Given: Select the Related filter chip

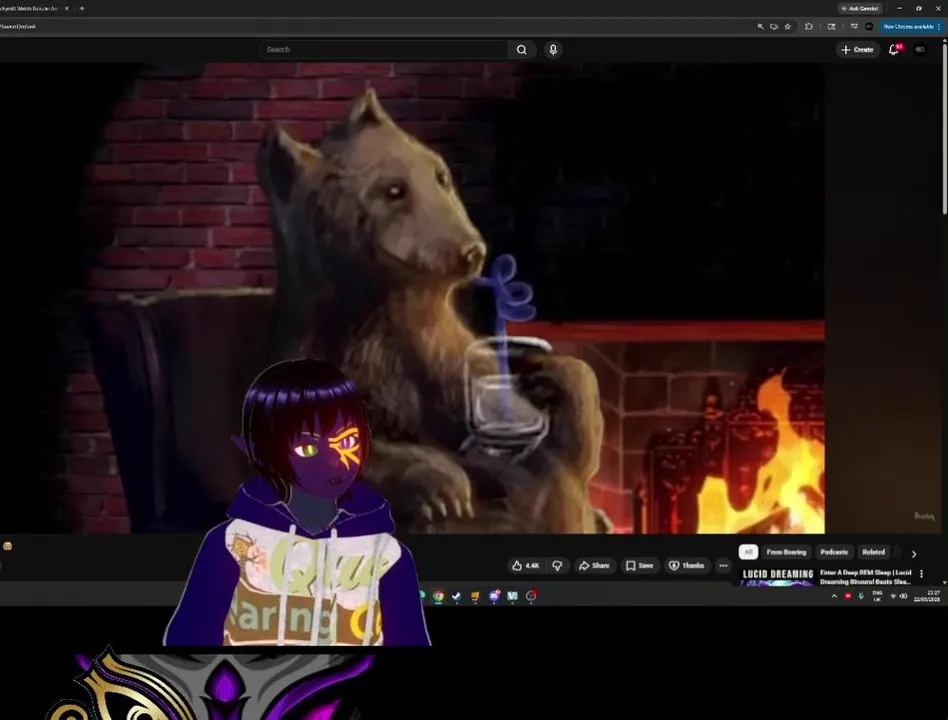Looking at the screenshot, I should point(873,552).
